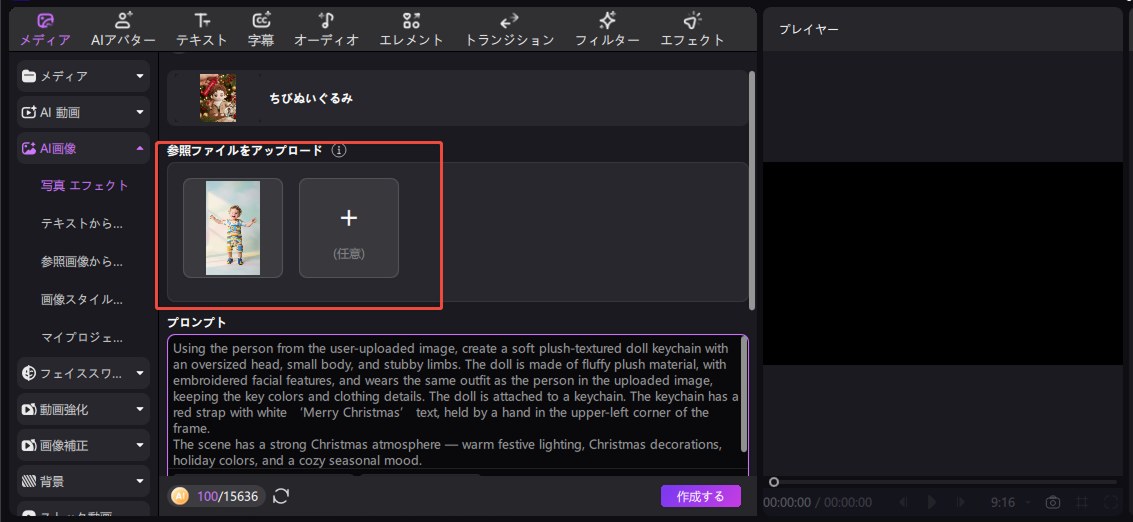Open the AIアバター tab
The image size is (1133, 522).
coord(122,29)
